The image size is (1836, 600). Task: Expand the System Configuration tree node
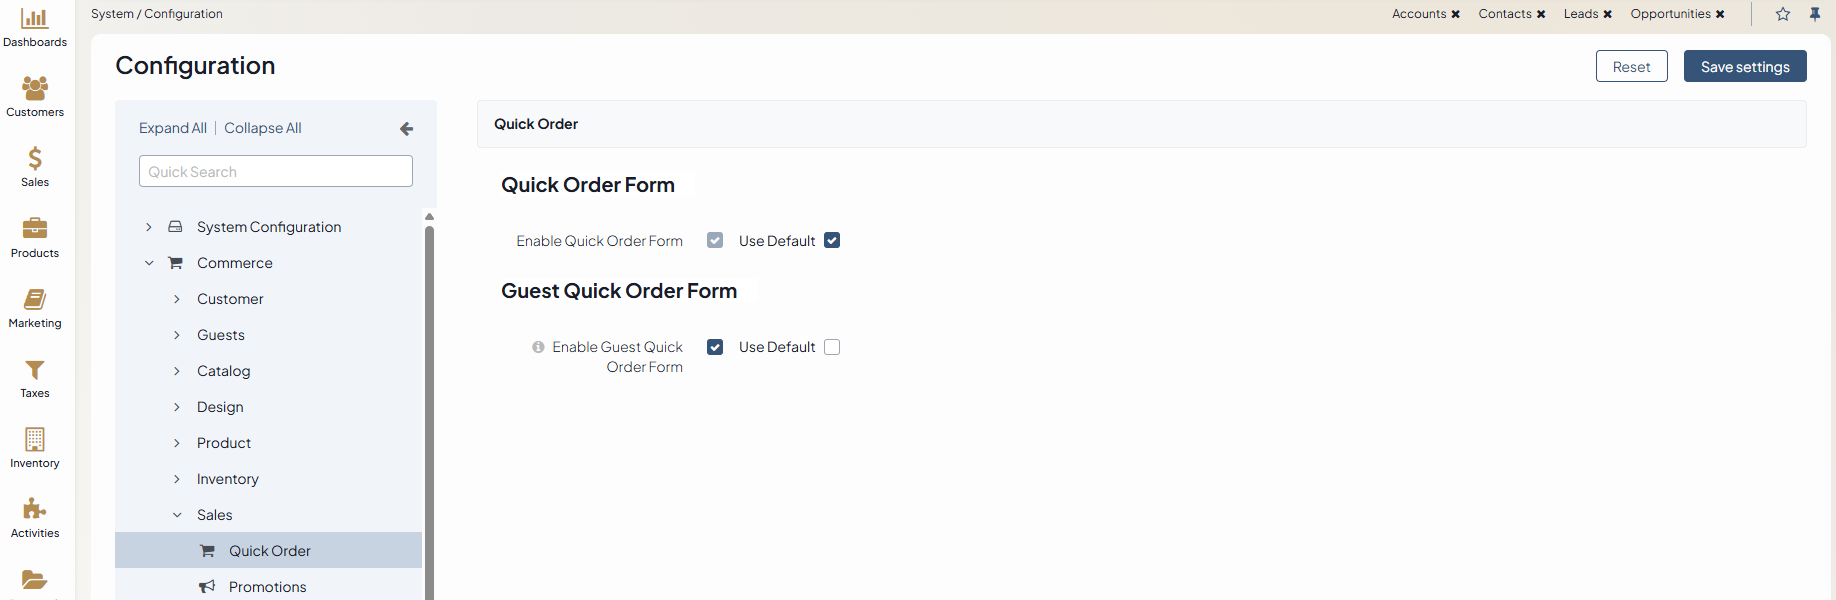(149, 227)
